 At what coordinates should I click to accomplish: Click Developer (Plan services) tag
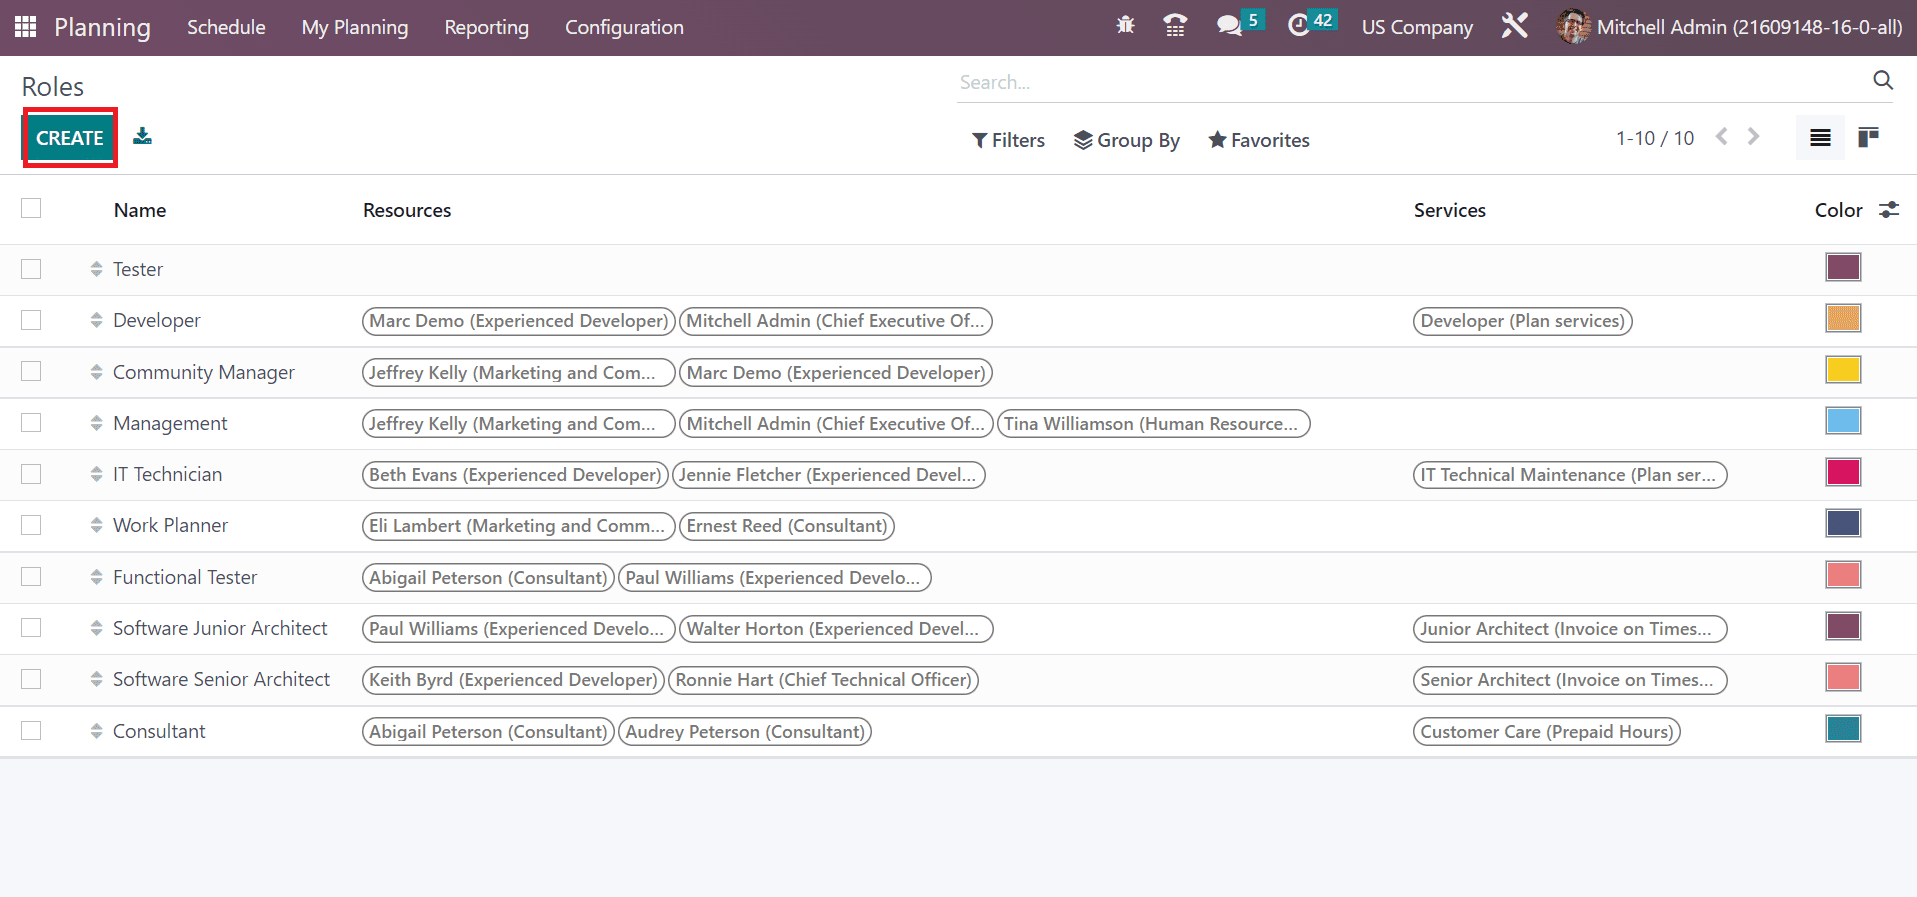click(x=1522, y=321)
